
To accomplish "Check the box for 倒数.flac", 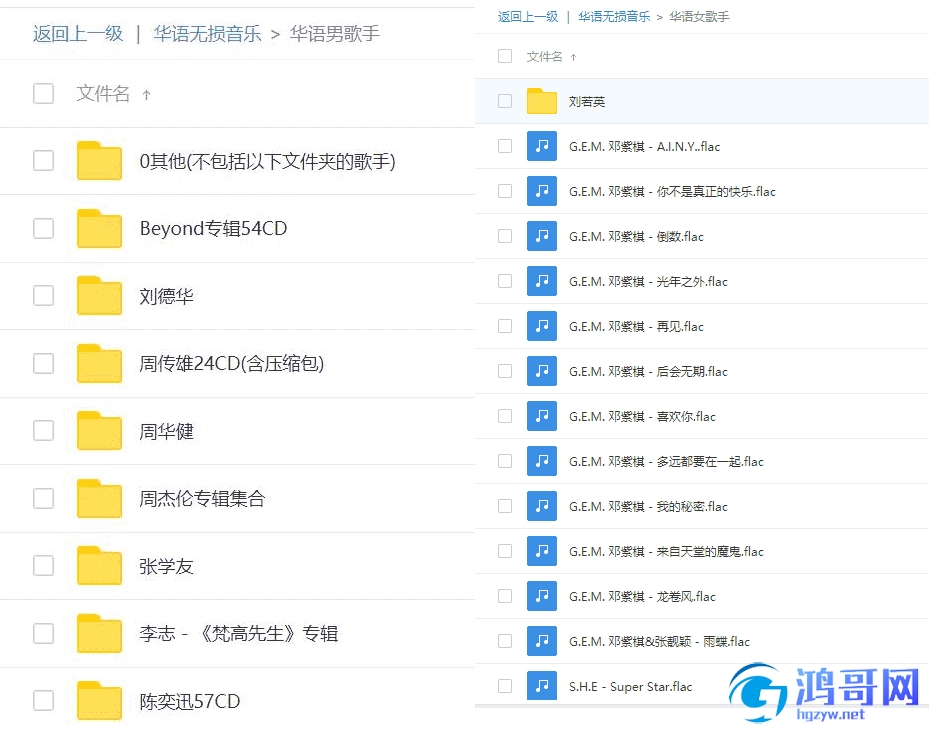I will [505, 236].
